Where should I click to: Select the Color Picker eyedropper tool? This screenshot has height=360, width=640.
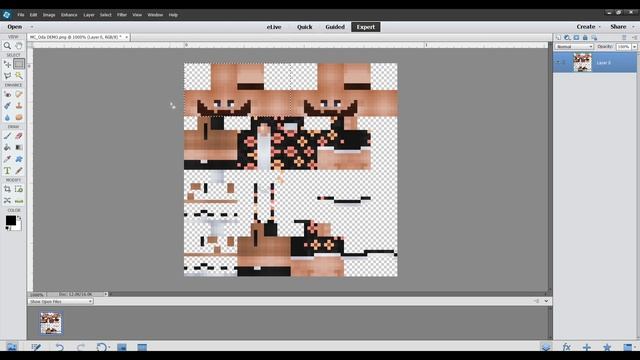coord(7,159)
